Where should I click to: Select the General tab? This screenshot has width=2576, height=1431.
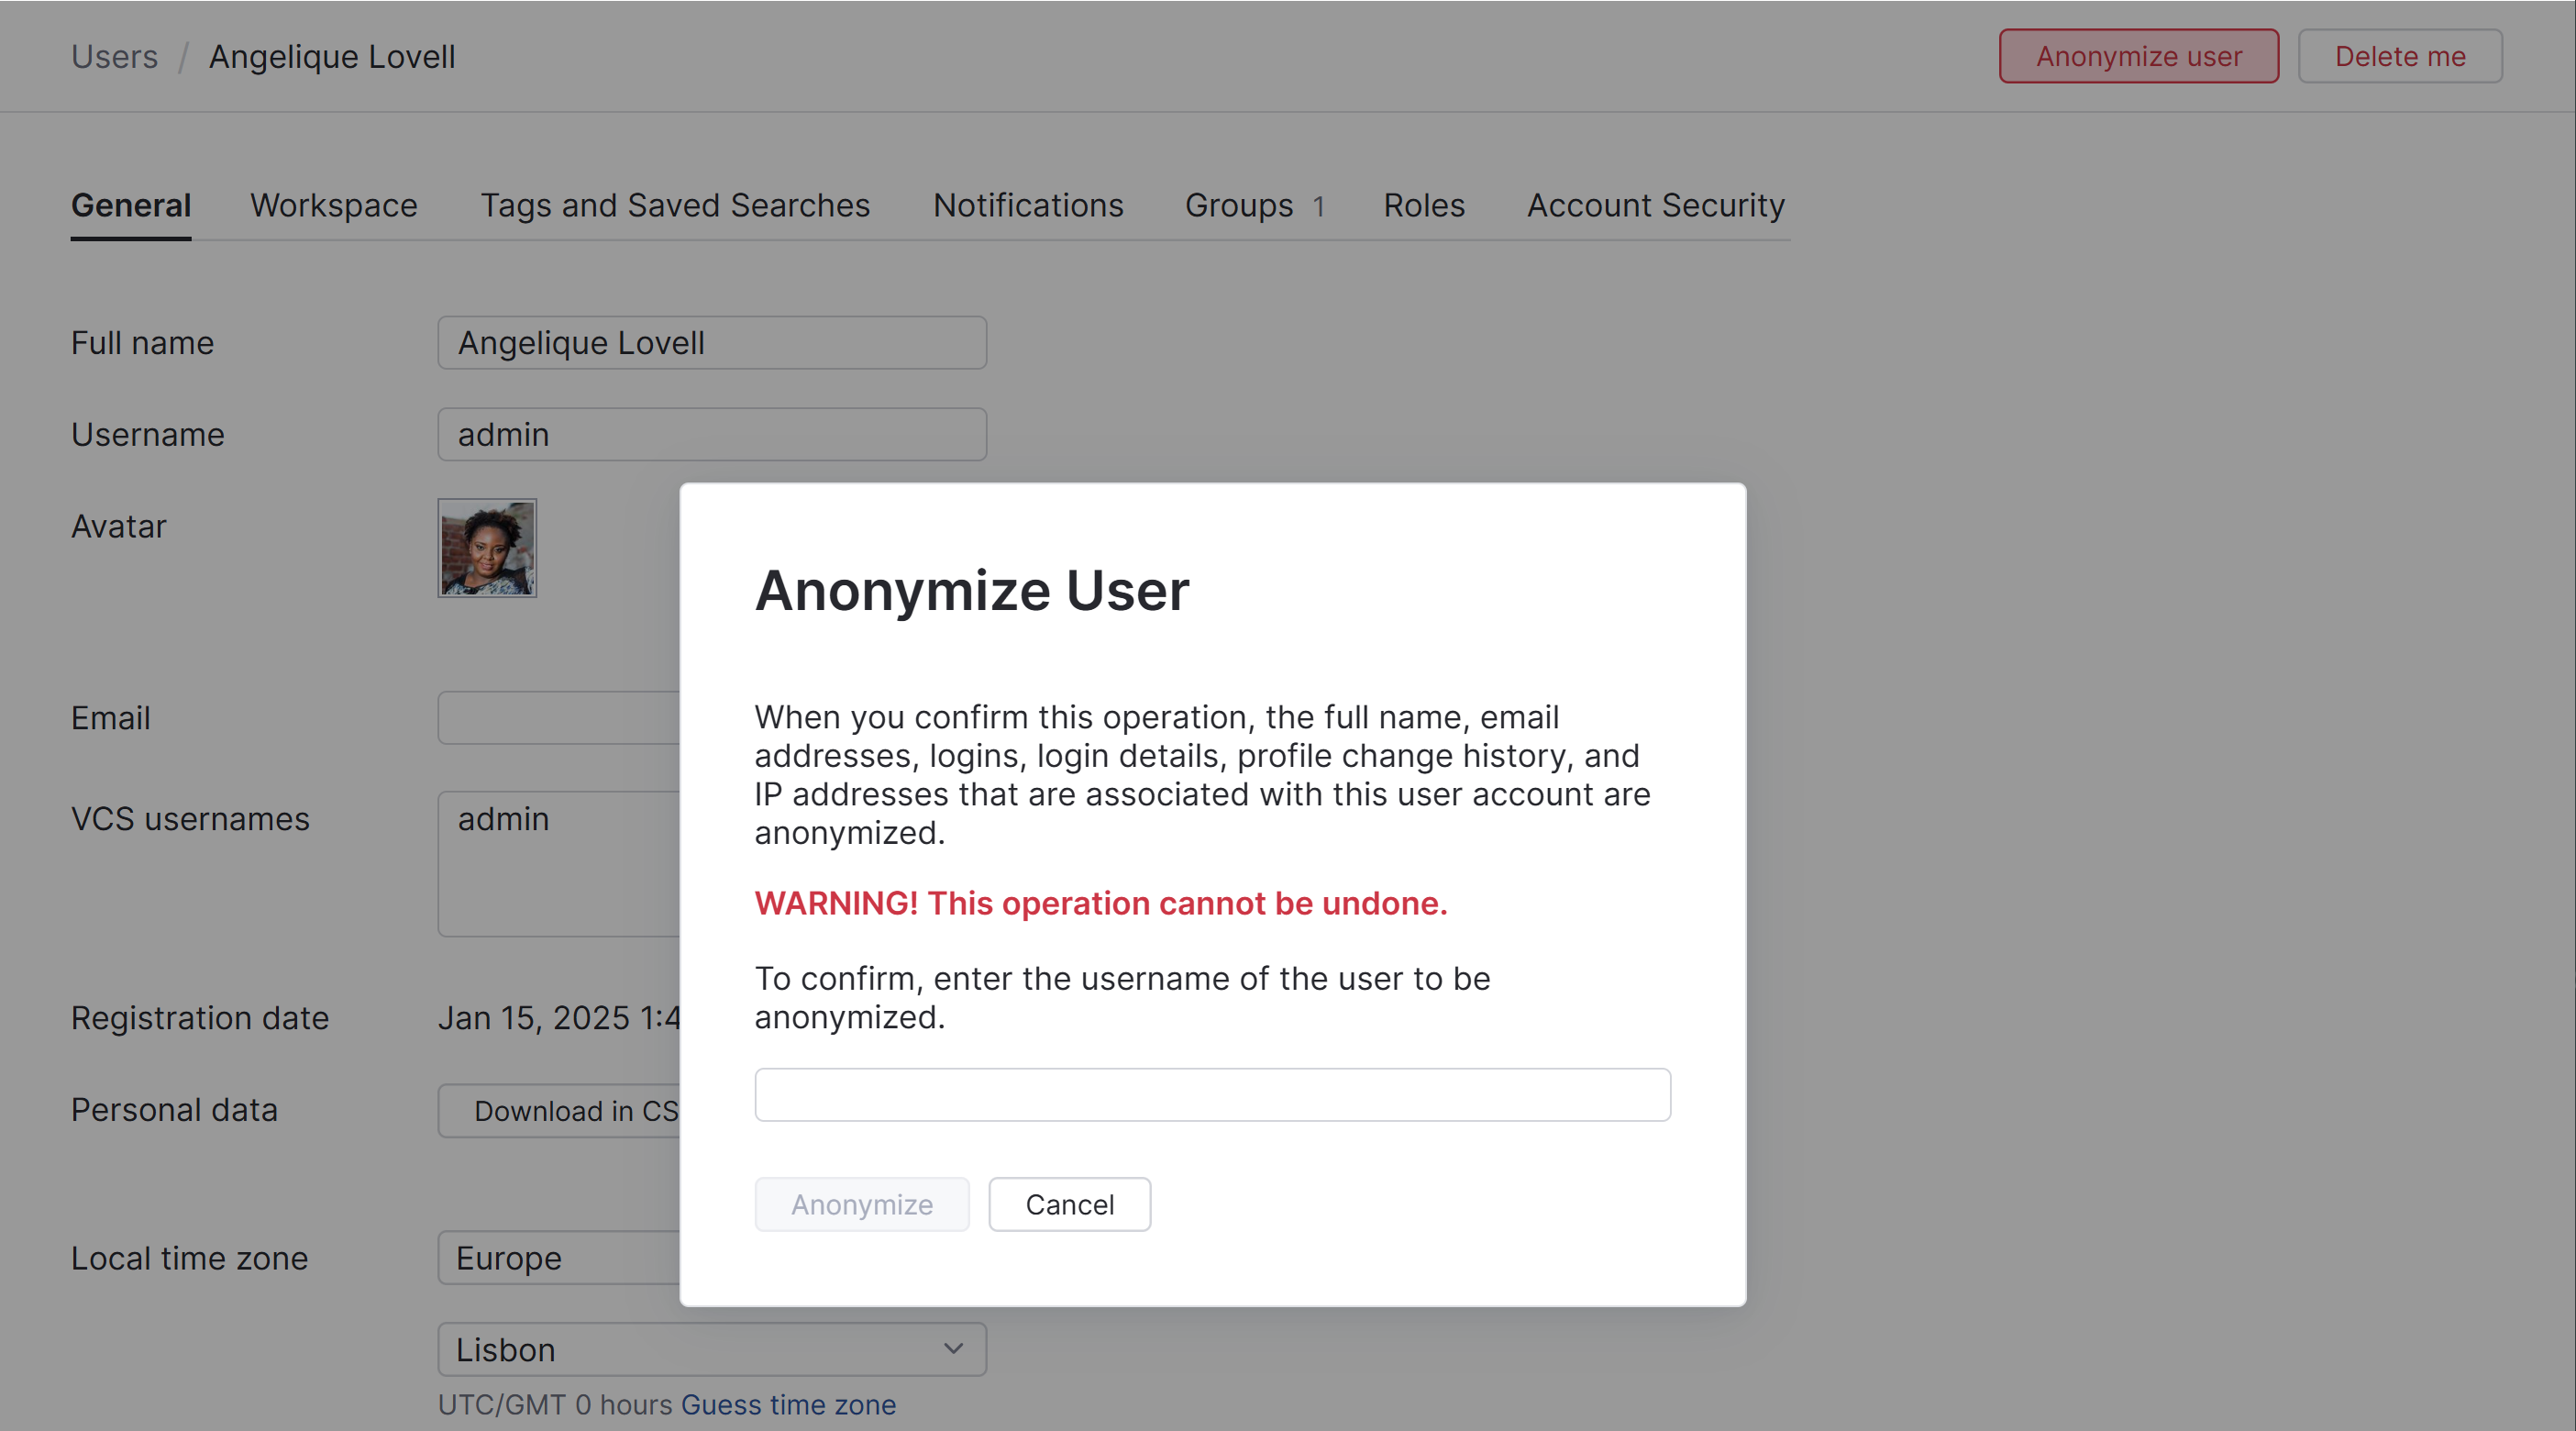click(131, 205)
